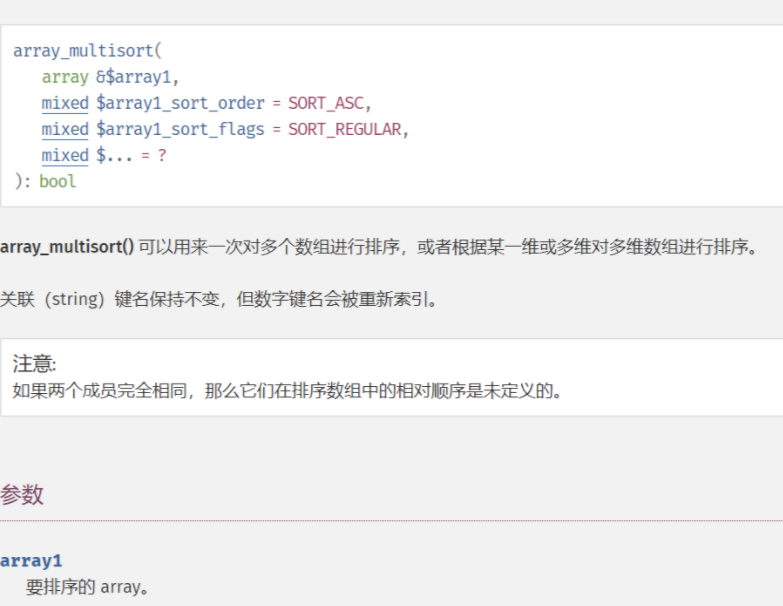783x606 pixels.
Task: Click bold array_multisort() in the description
Action: pos(67,247)
